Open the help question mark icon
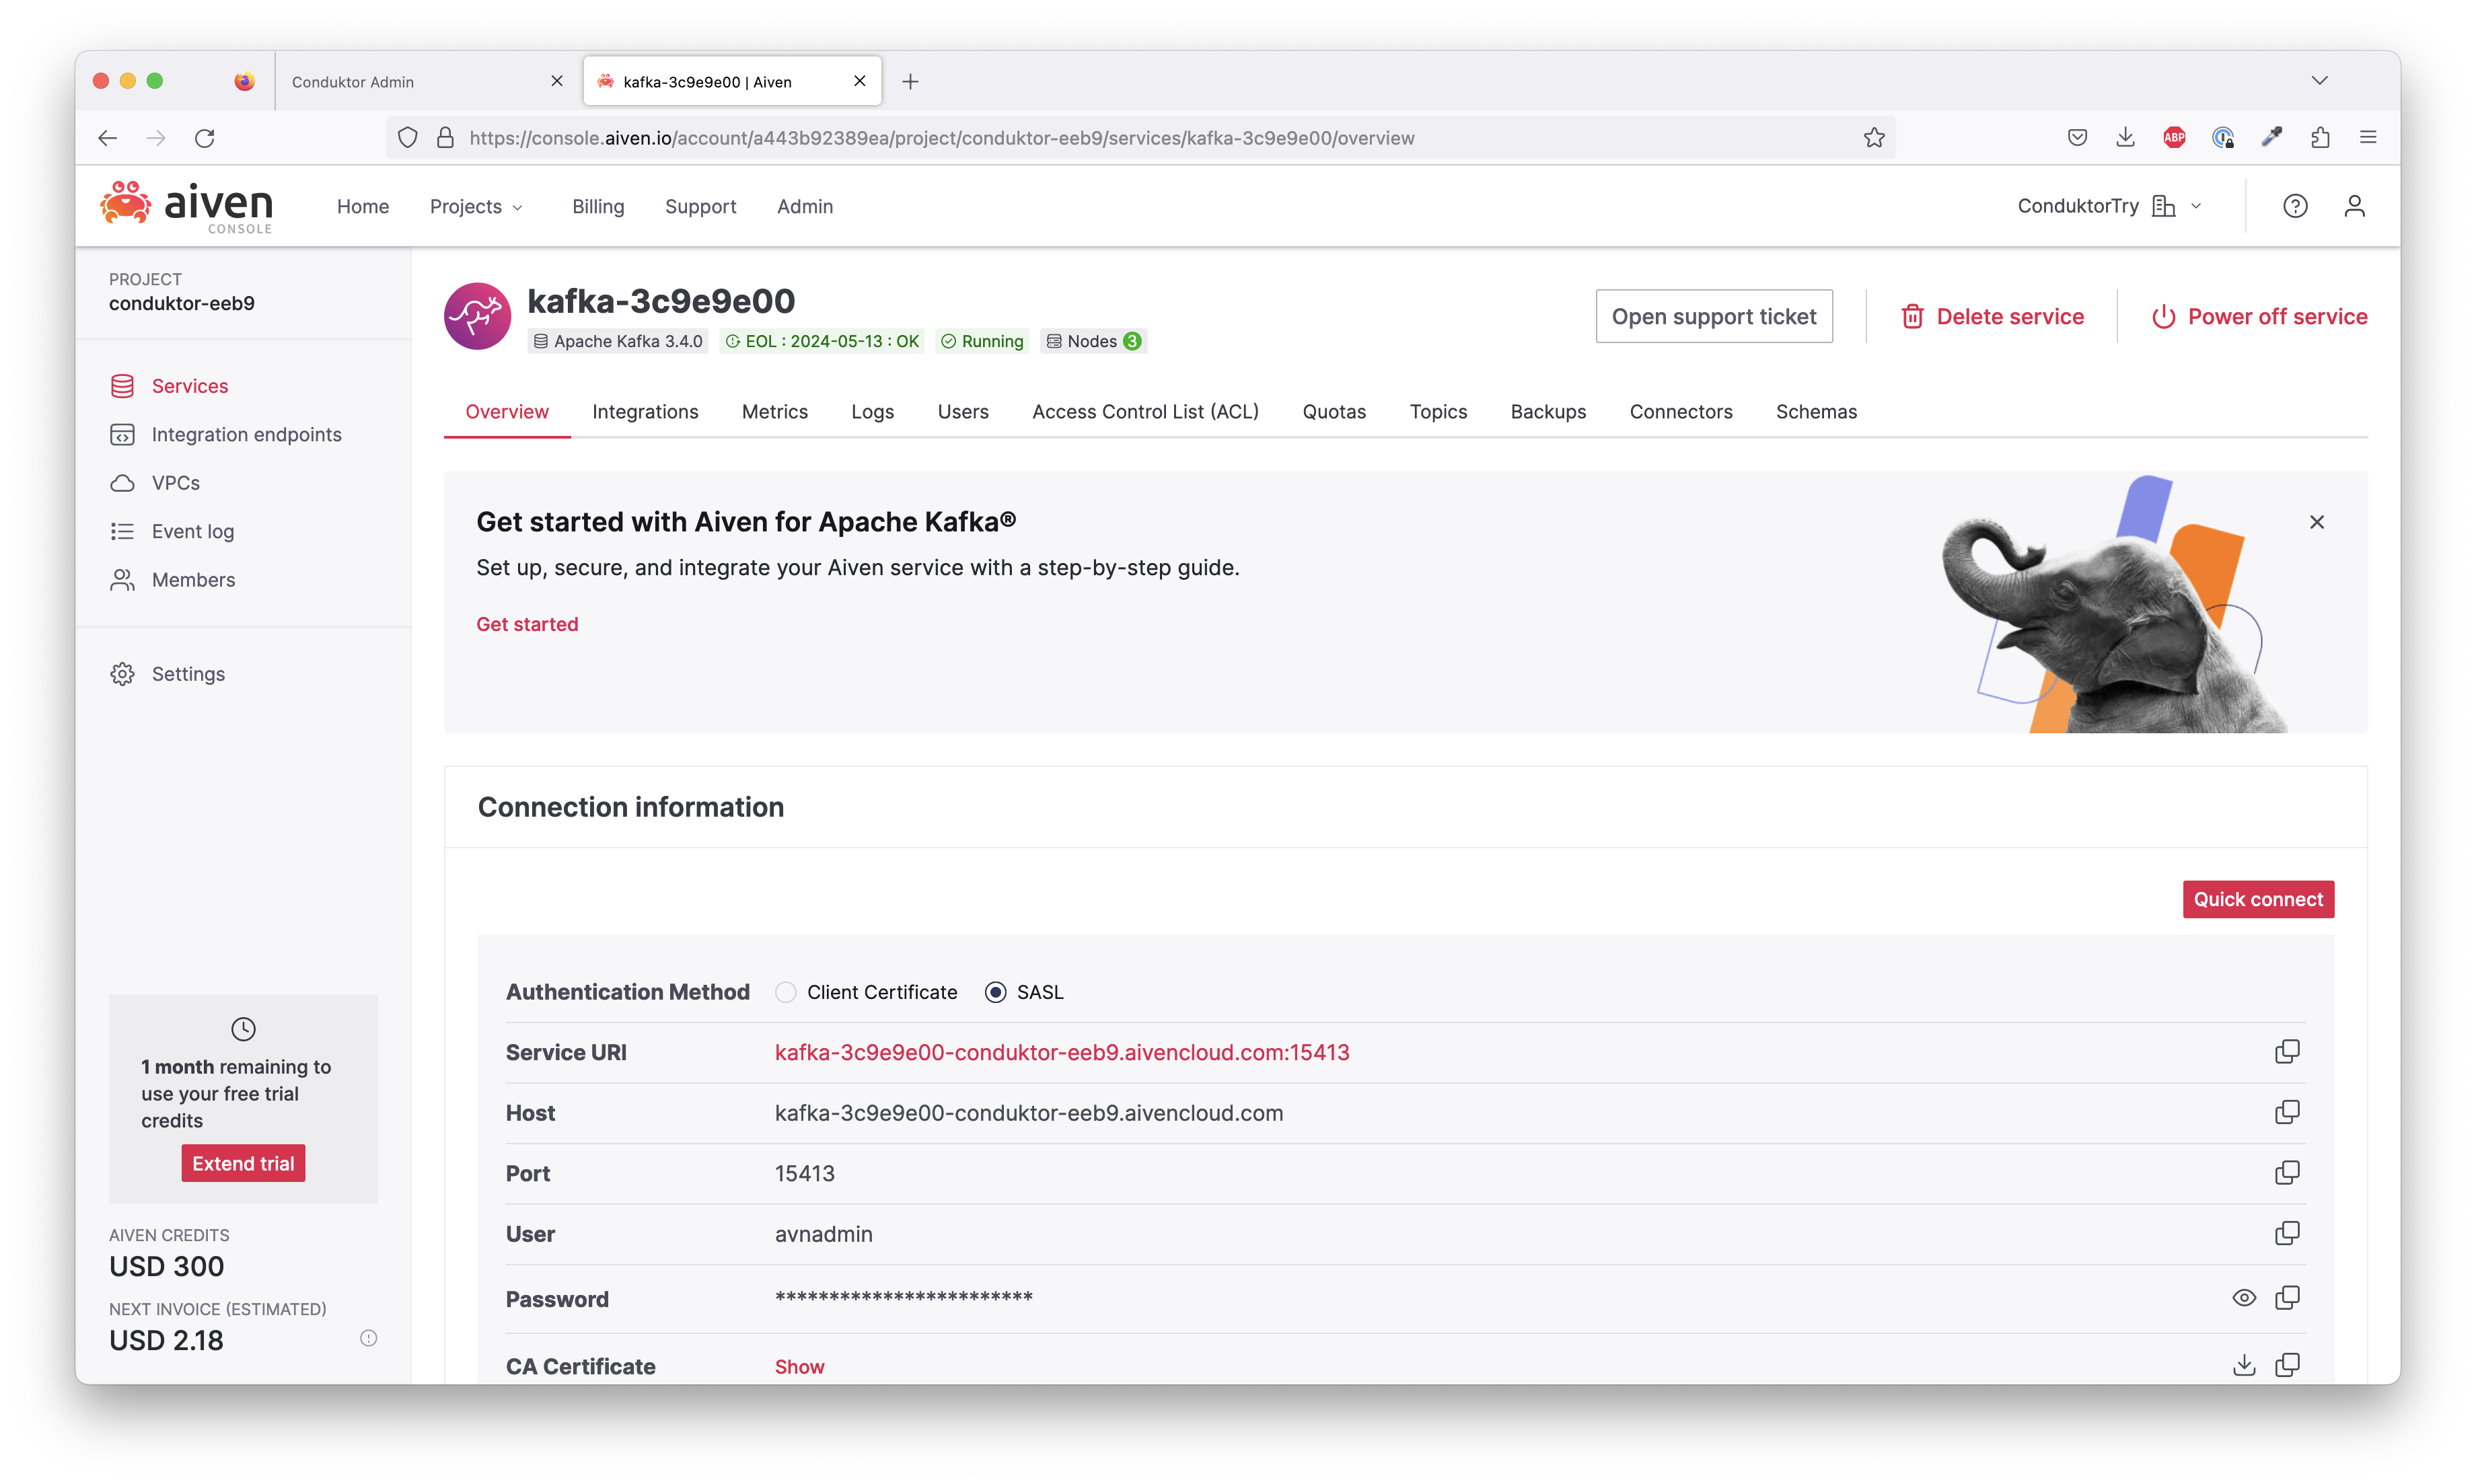The image size is (2476, 1484). tap(2295, 206)
